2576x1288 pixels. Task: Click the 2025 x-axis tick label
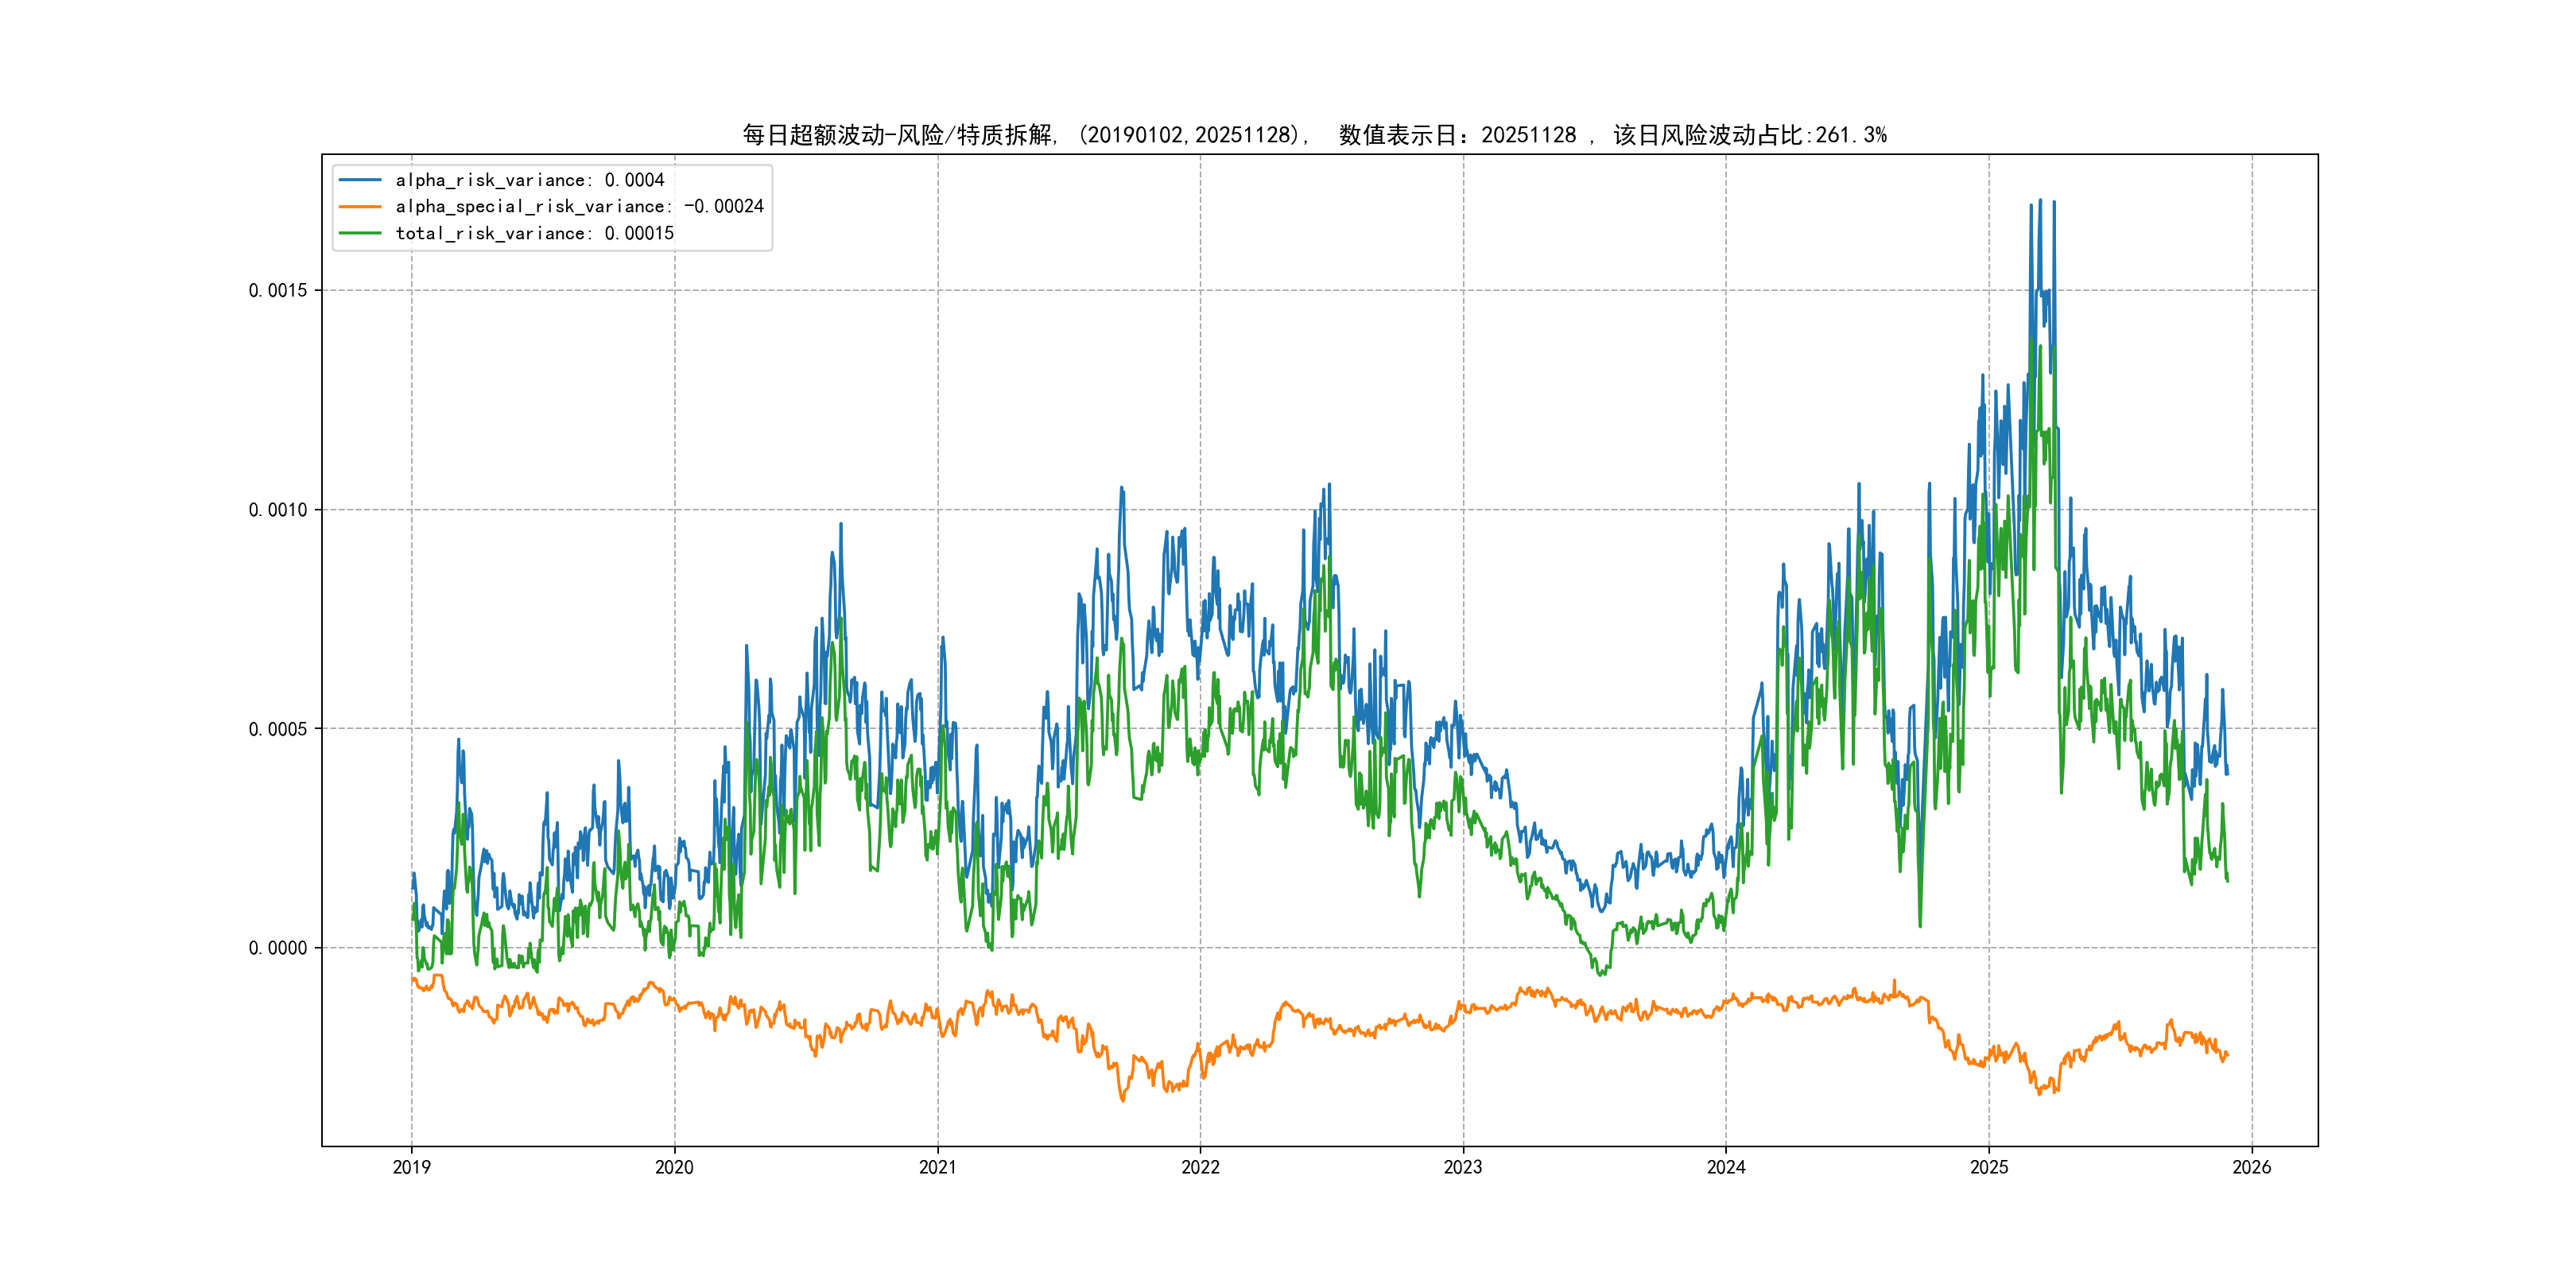[1989, 1167]
